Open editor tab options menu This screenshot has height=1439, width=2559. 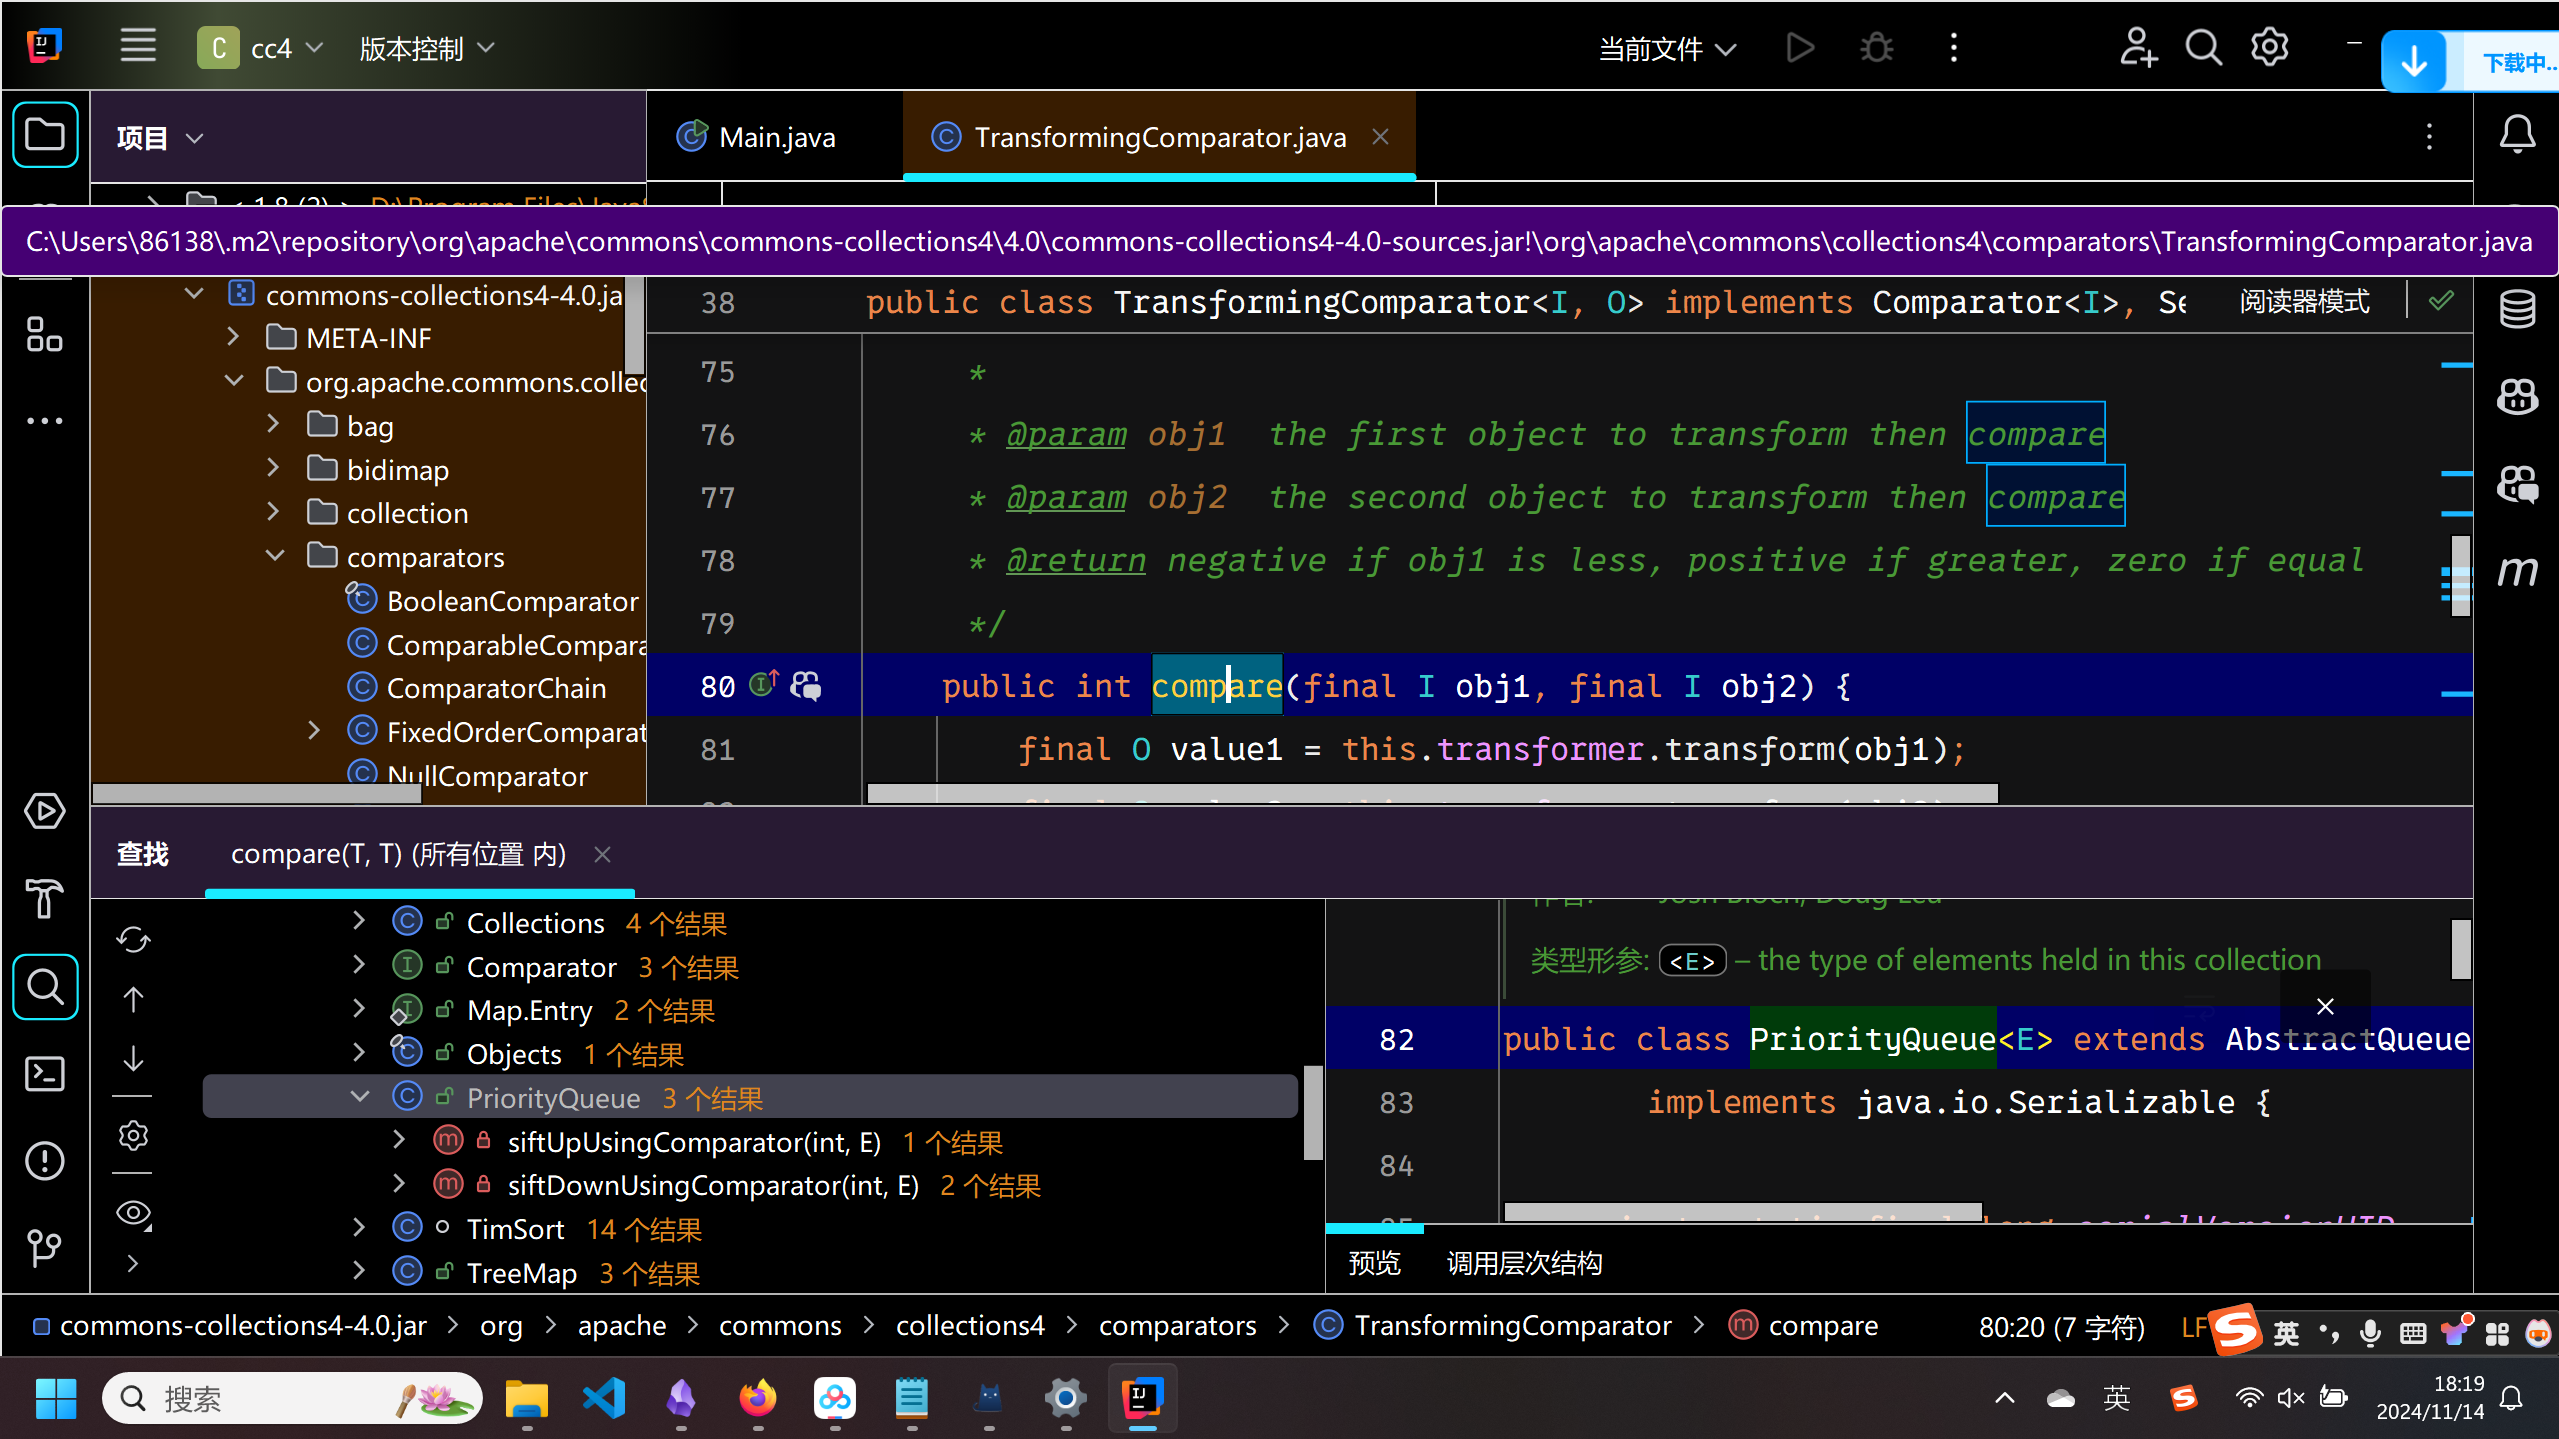click(x=2429, y=137)
